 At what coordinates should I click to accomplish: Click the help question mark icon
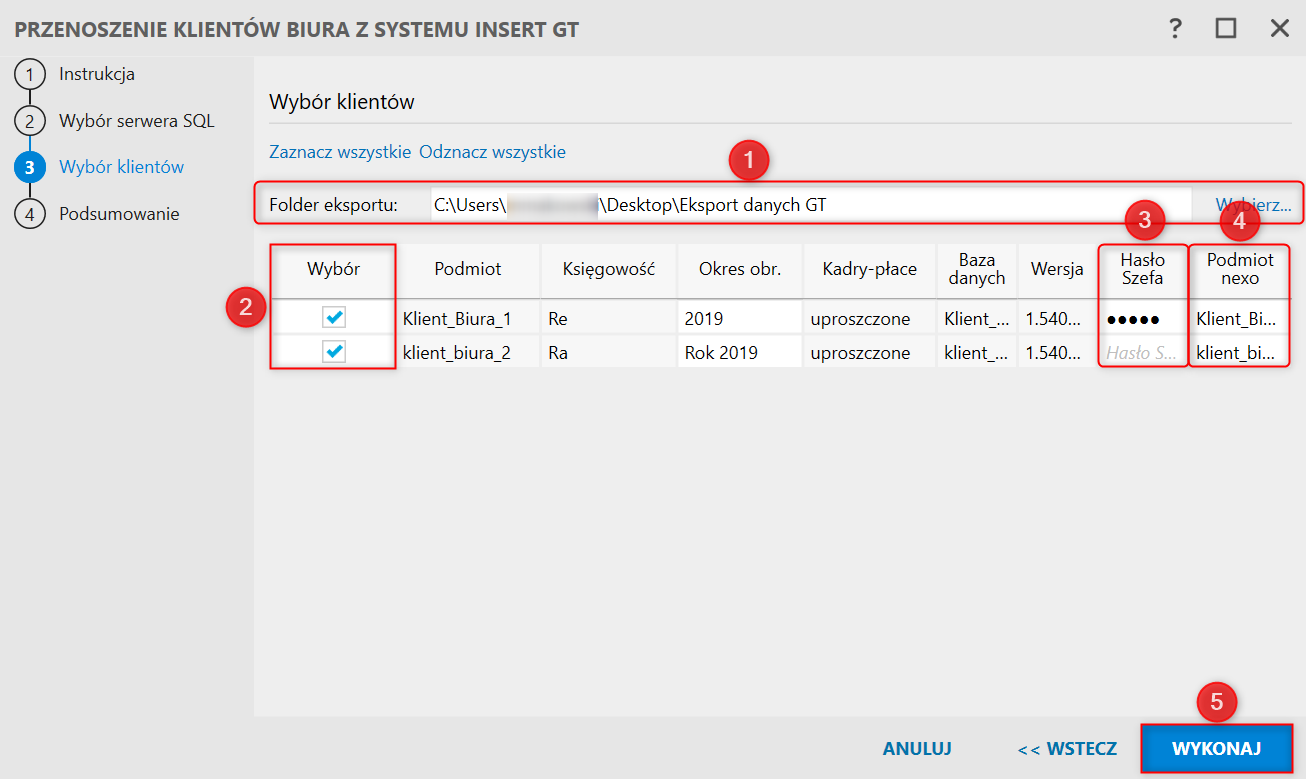[x=1175, y=28]
